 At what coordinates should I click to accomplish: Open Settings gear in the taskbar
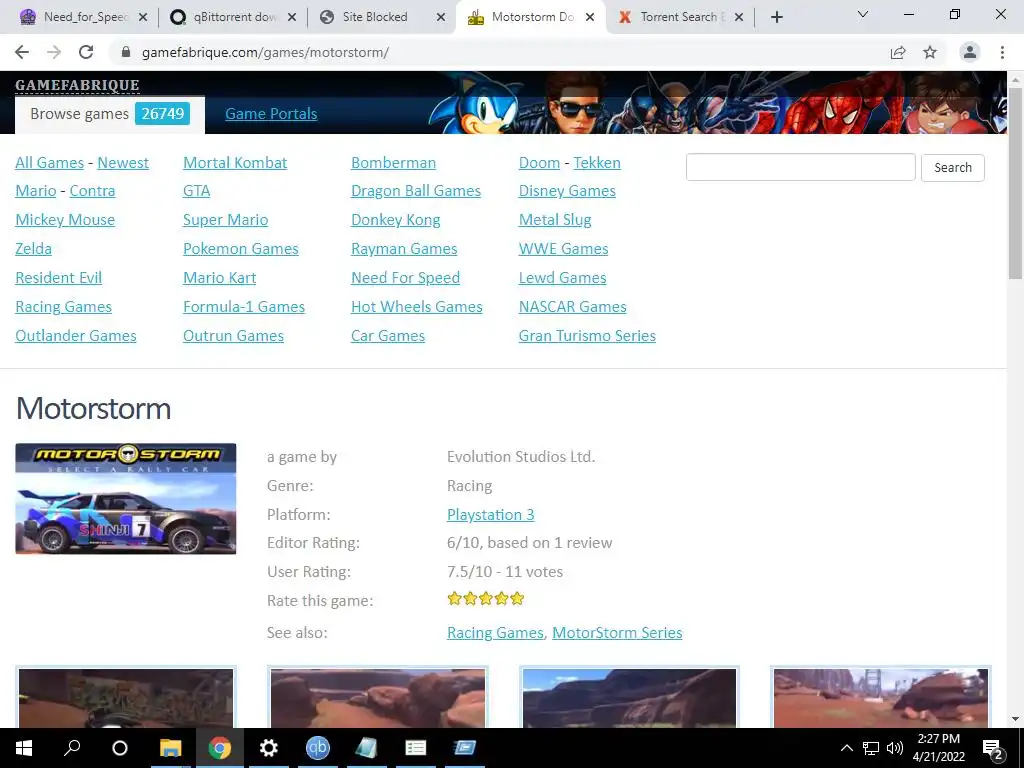click(268, 748)
